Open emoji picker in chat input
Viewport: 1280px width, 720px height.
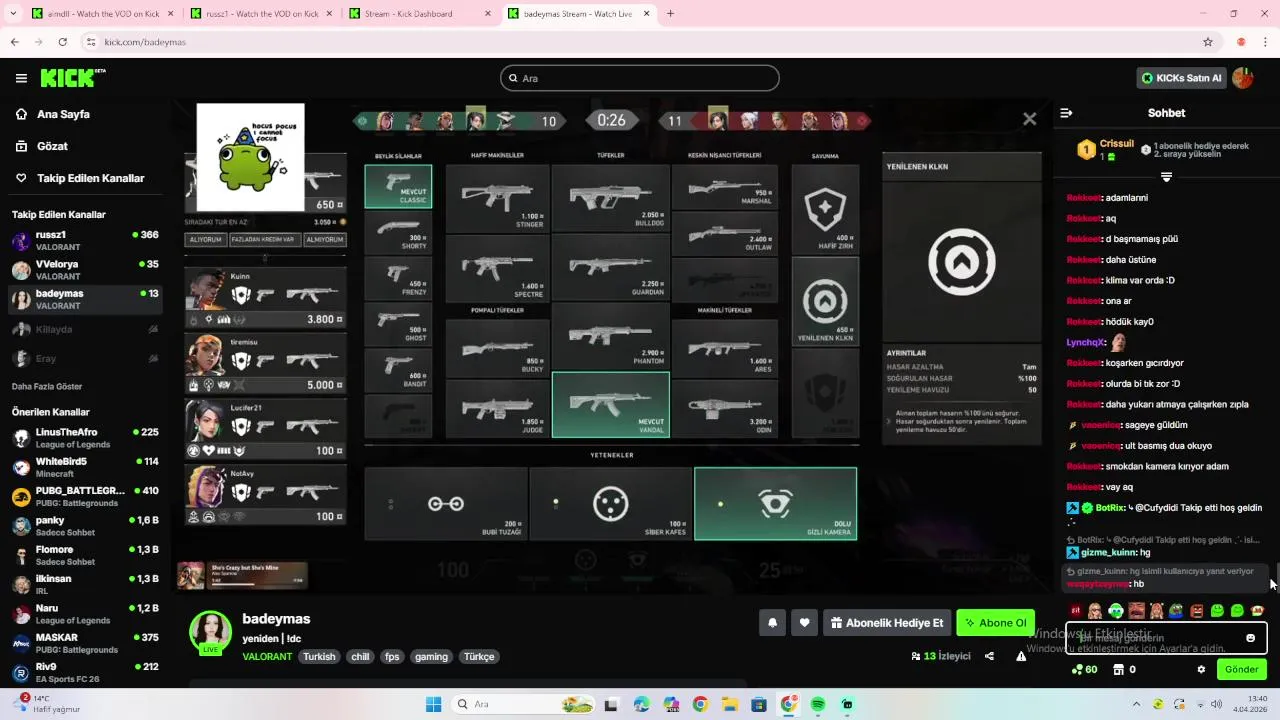pos(1250,638)
